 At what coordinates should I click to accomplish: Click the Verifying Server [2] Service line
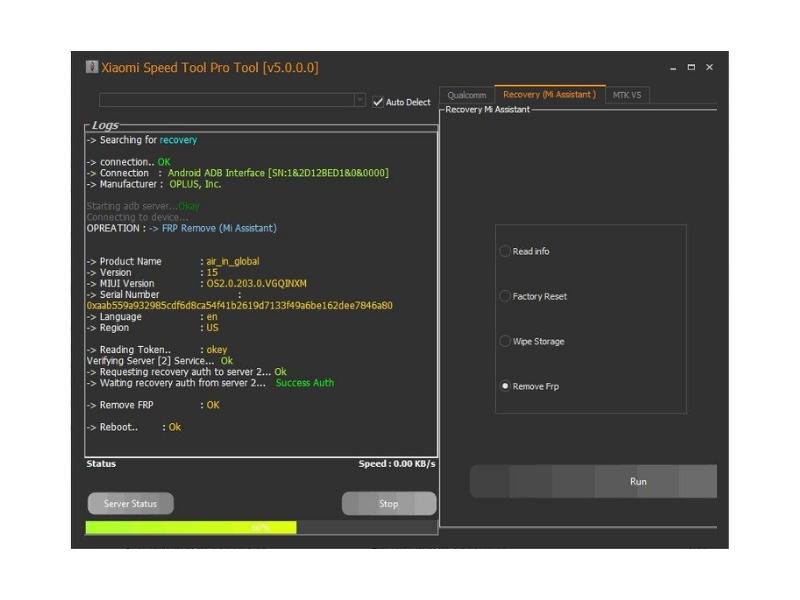point(160,361)
